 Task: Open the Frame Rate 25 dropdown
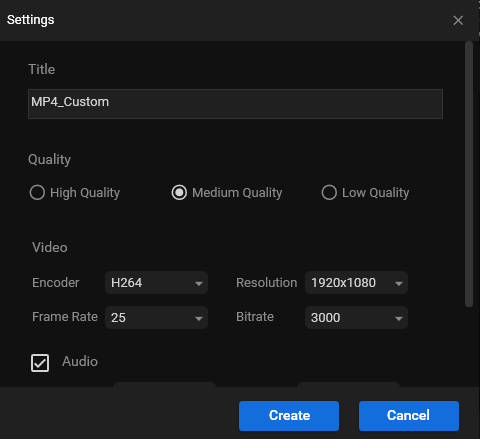(156, 318)
